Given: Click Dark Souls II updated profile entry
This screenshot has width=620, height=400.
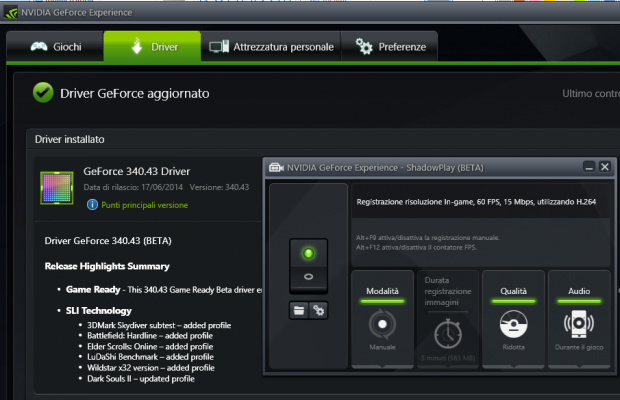Looking at the screenshot, I should pyautogui.click(x=141, y=379).
